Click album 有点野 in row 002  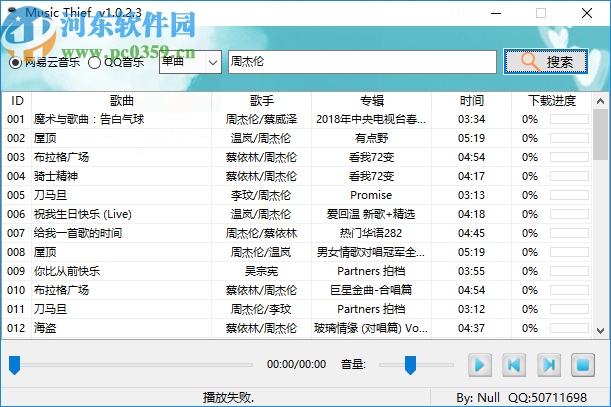[x=371, y=138]
